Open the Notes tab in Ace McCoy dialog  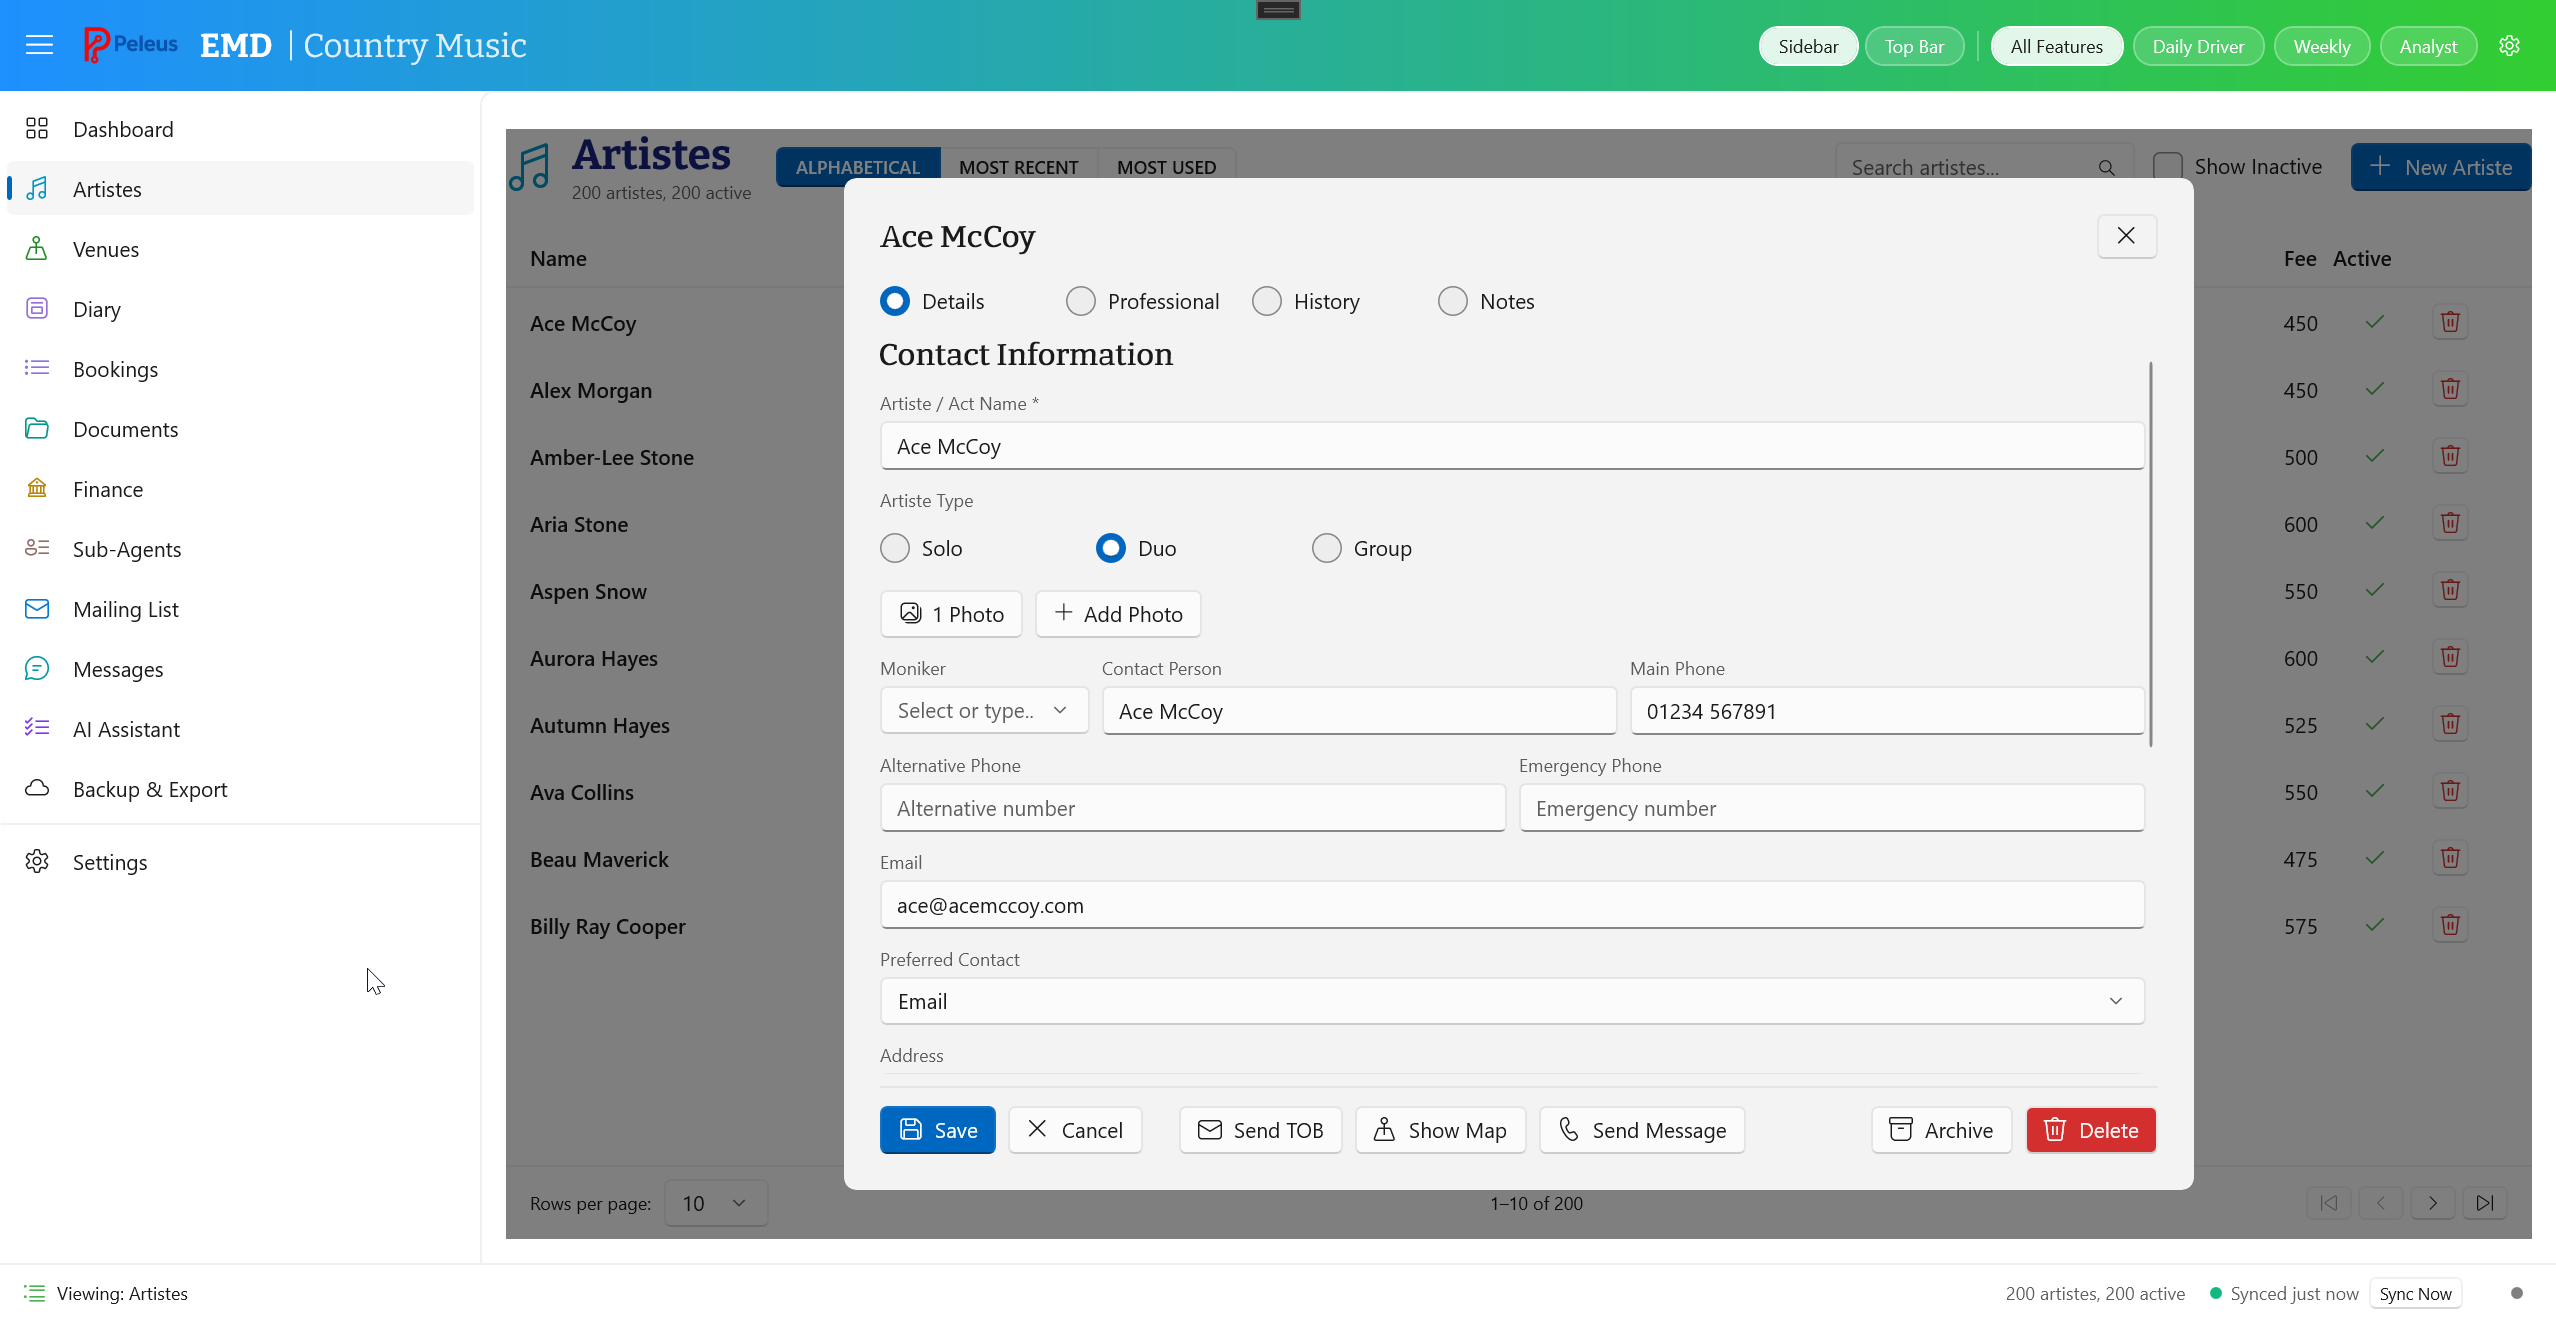click(1450, 300)
